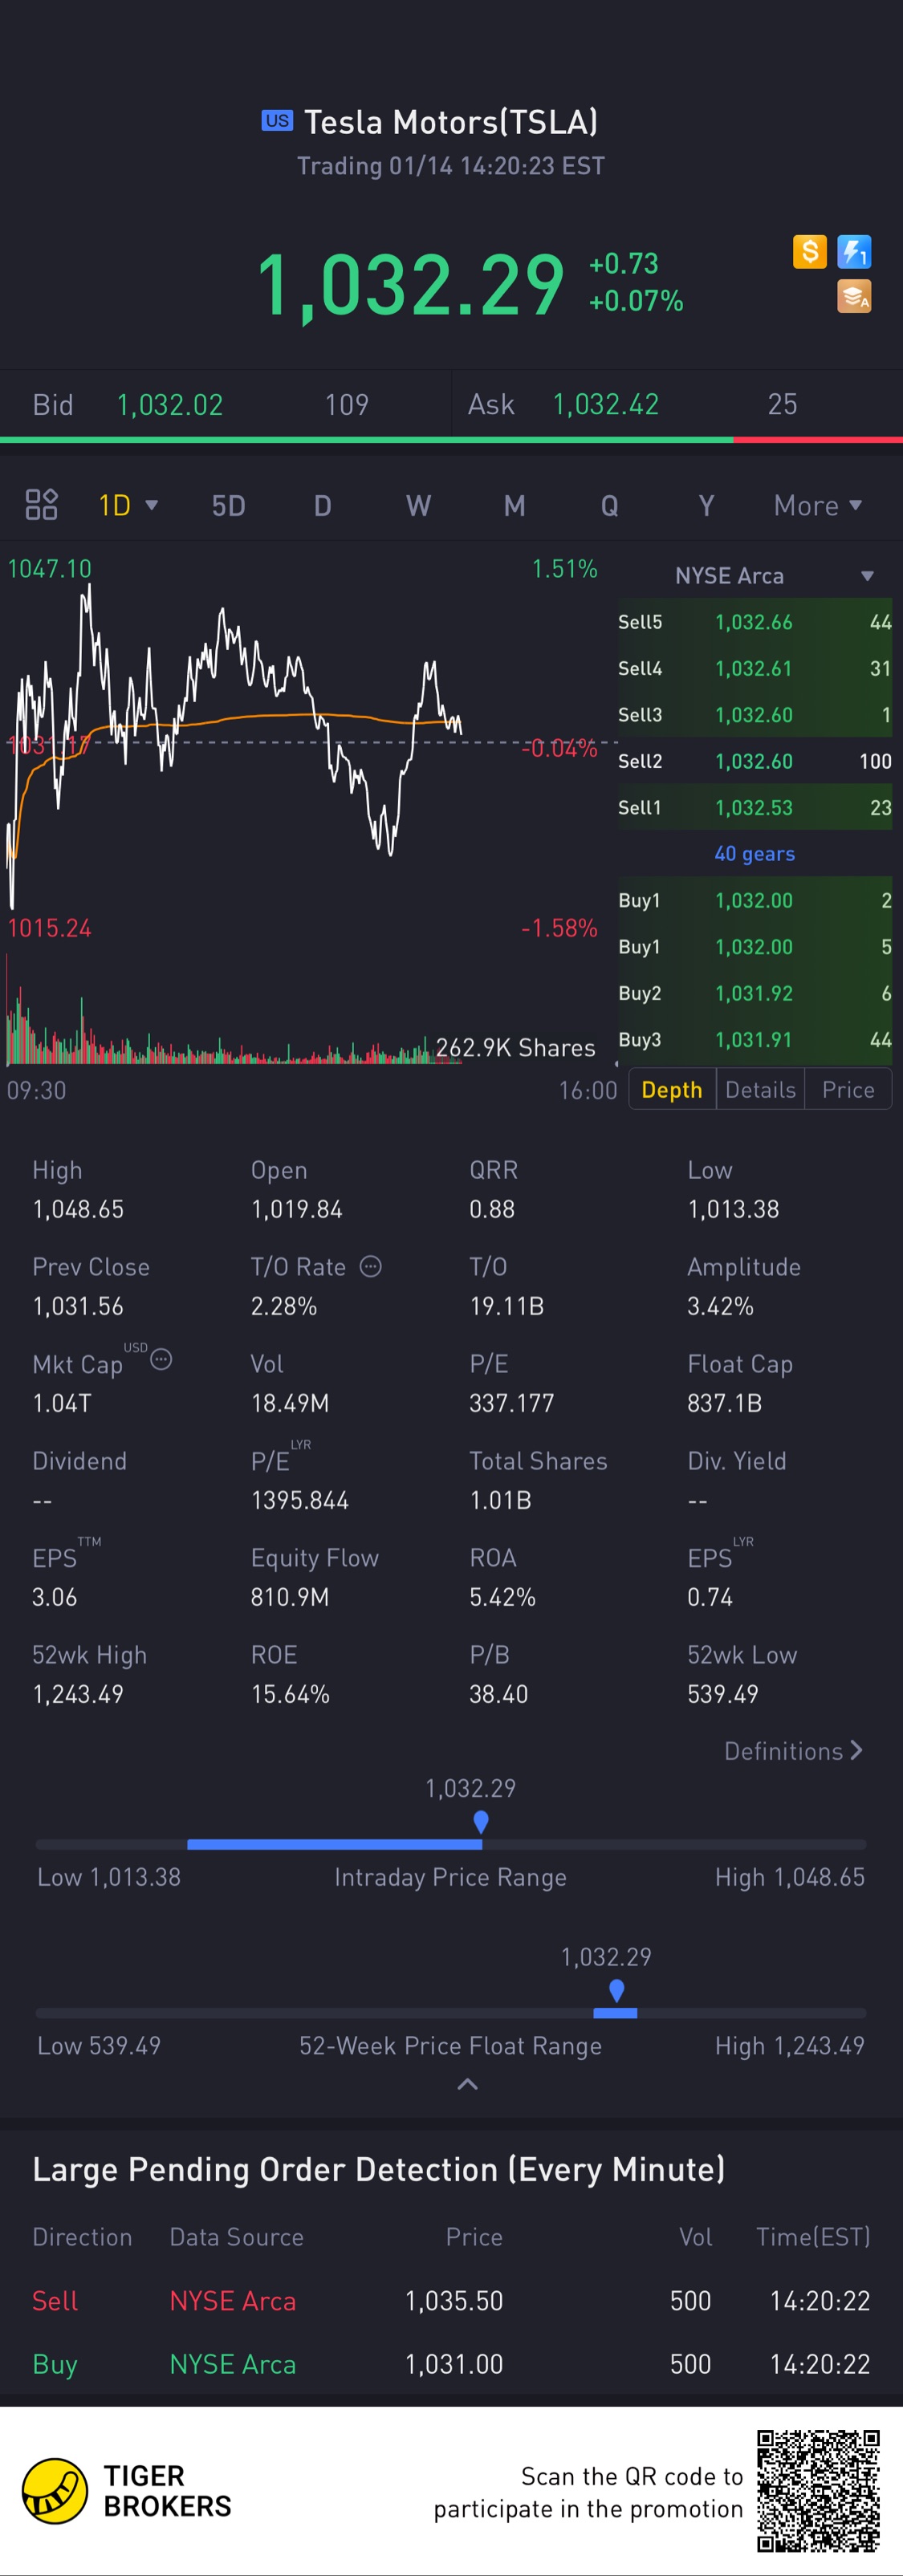The width and height of the screenshot is (903, 2576).
Task: Tap the info icon beside Mkt Cap
Action: click(x=161, y=1360)
